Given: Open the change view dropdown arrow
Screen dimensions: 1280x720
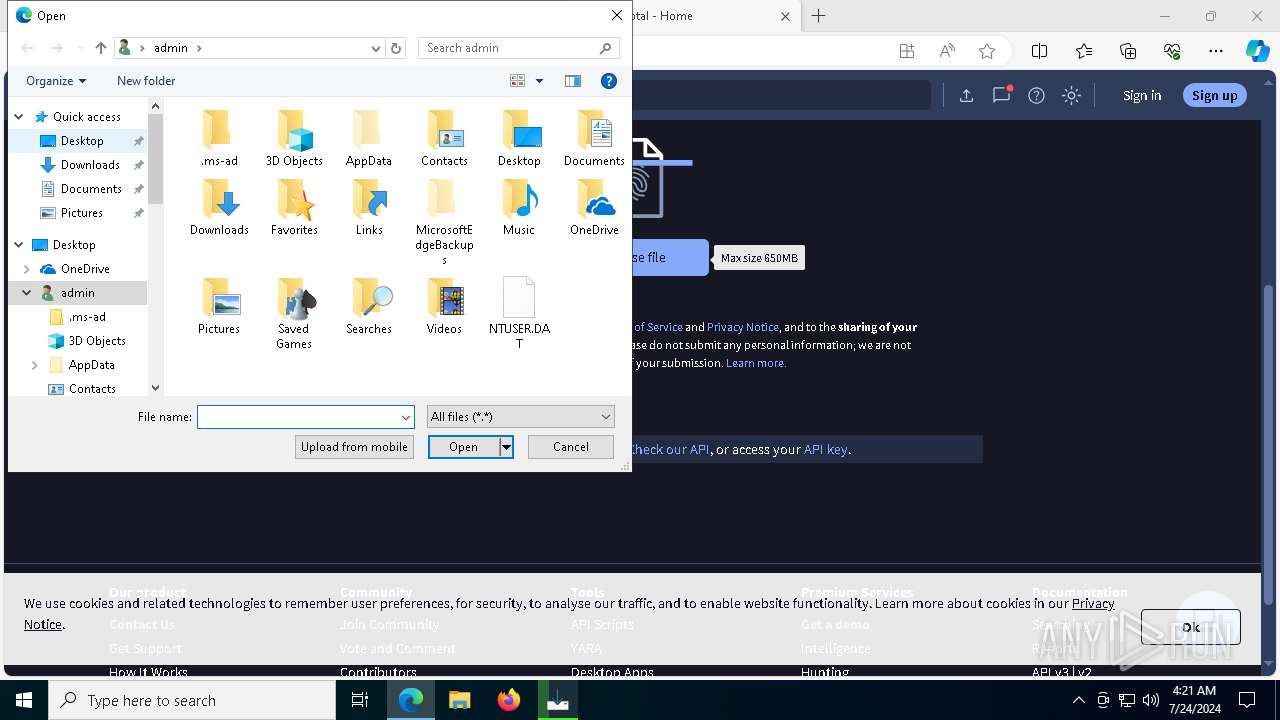Looking at the screenshot, I should [x=539, y=81].
